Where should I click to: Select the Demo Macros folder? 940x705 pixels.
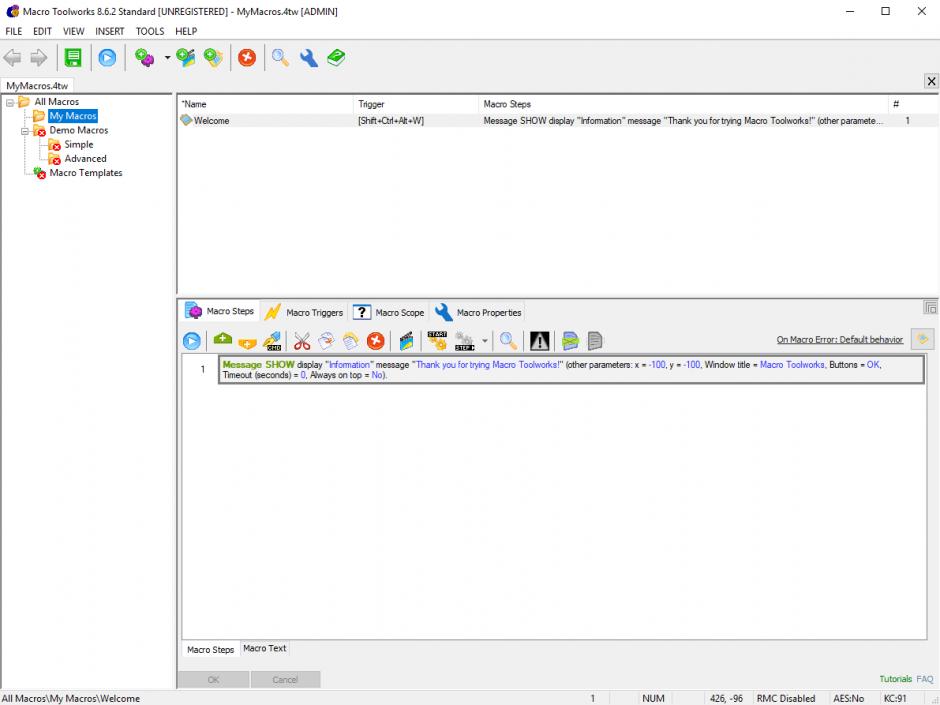tap(79, 130)
